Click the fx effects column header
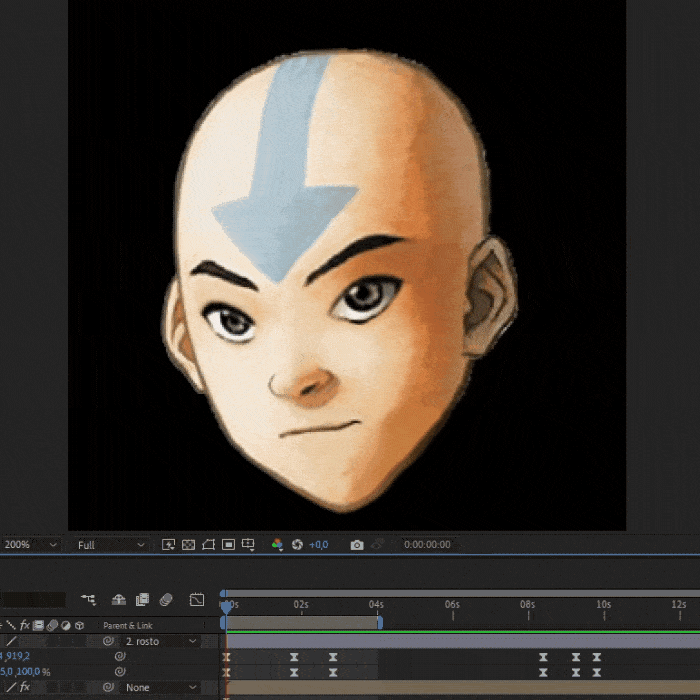This screenshot has height=700, width=700. [x=25, y=625]
